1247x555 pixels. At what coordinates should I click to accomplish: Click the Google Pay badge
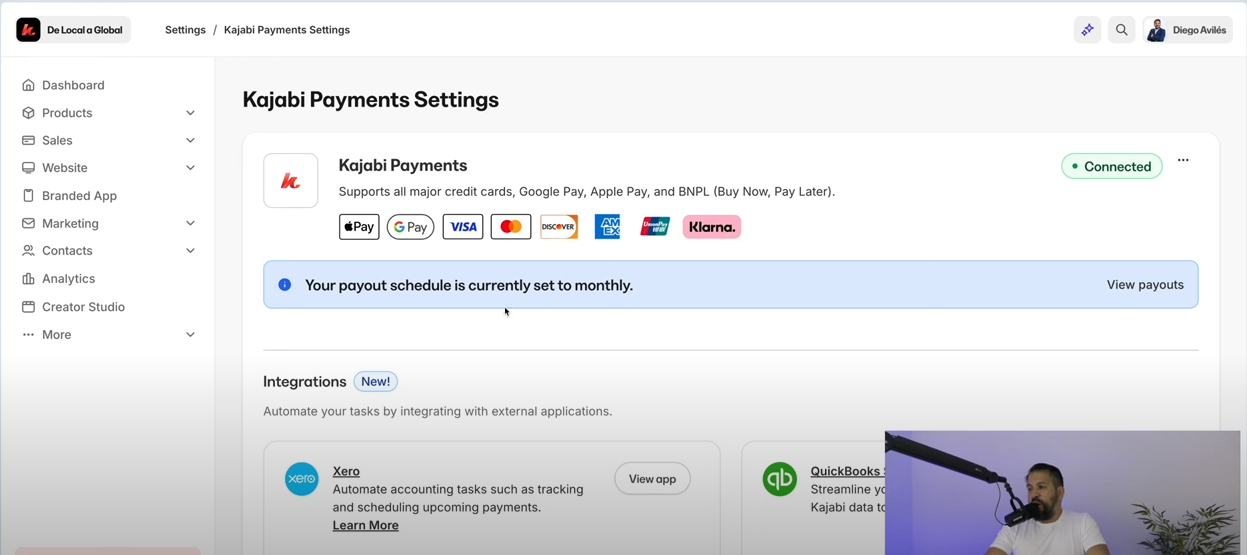click(410, 227)
